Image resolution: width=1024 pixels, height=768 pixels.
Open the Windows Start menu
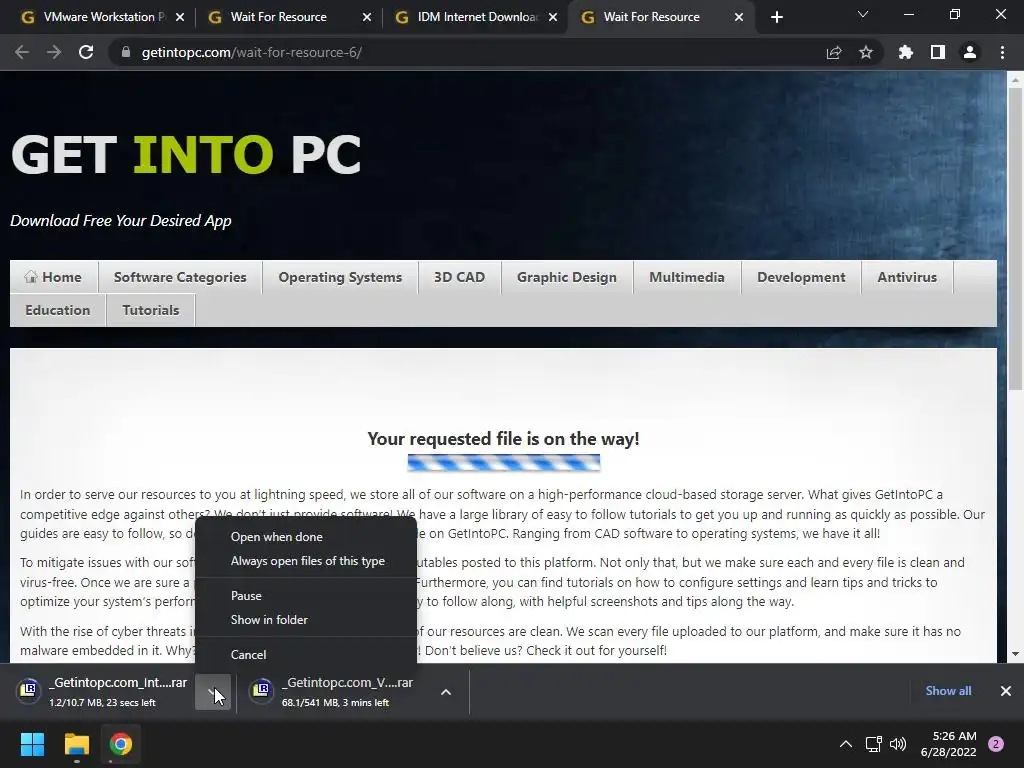(x=33, y=744)
